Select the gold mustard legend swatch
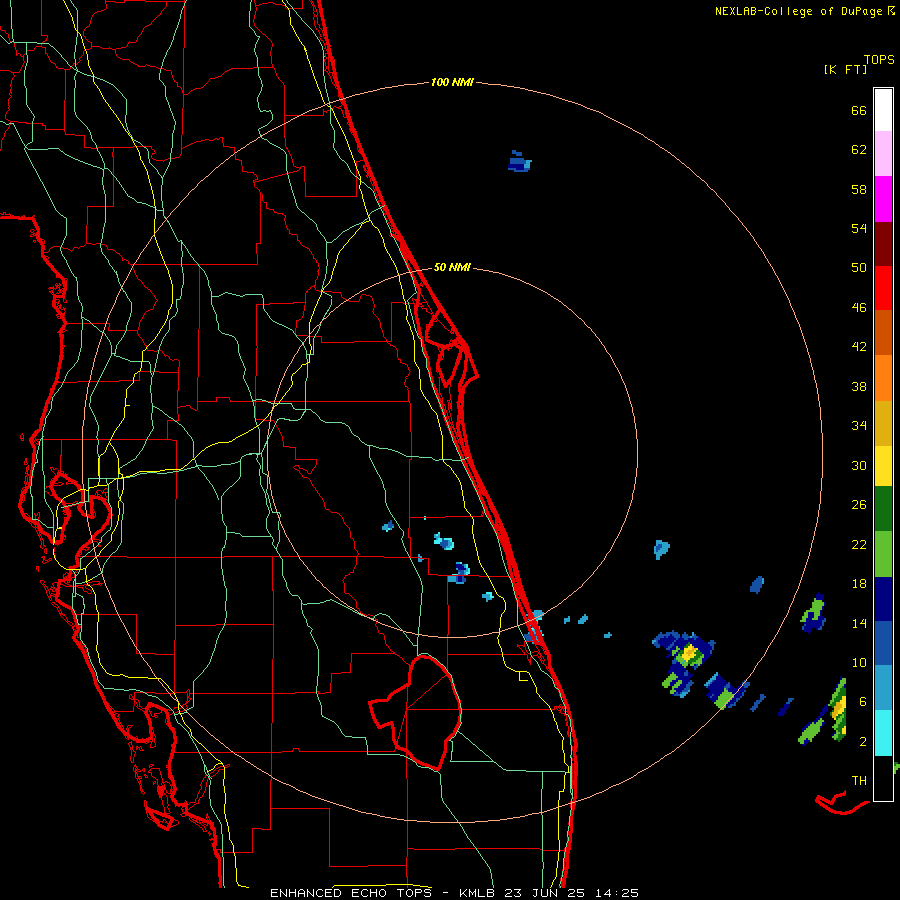The image size is (900, 900). pyautogui.click(x=883, y=424)
